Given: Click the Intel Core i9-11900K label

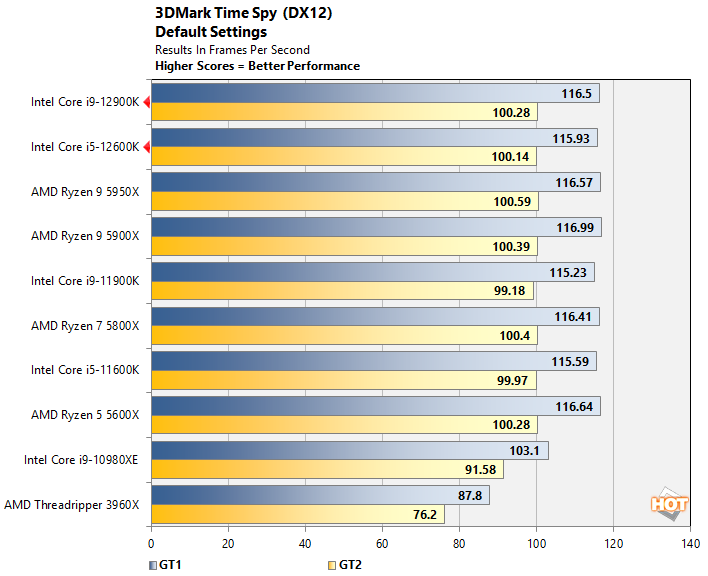Looking at the screenshot, I should (84, 281).
